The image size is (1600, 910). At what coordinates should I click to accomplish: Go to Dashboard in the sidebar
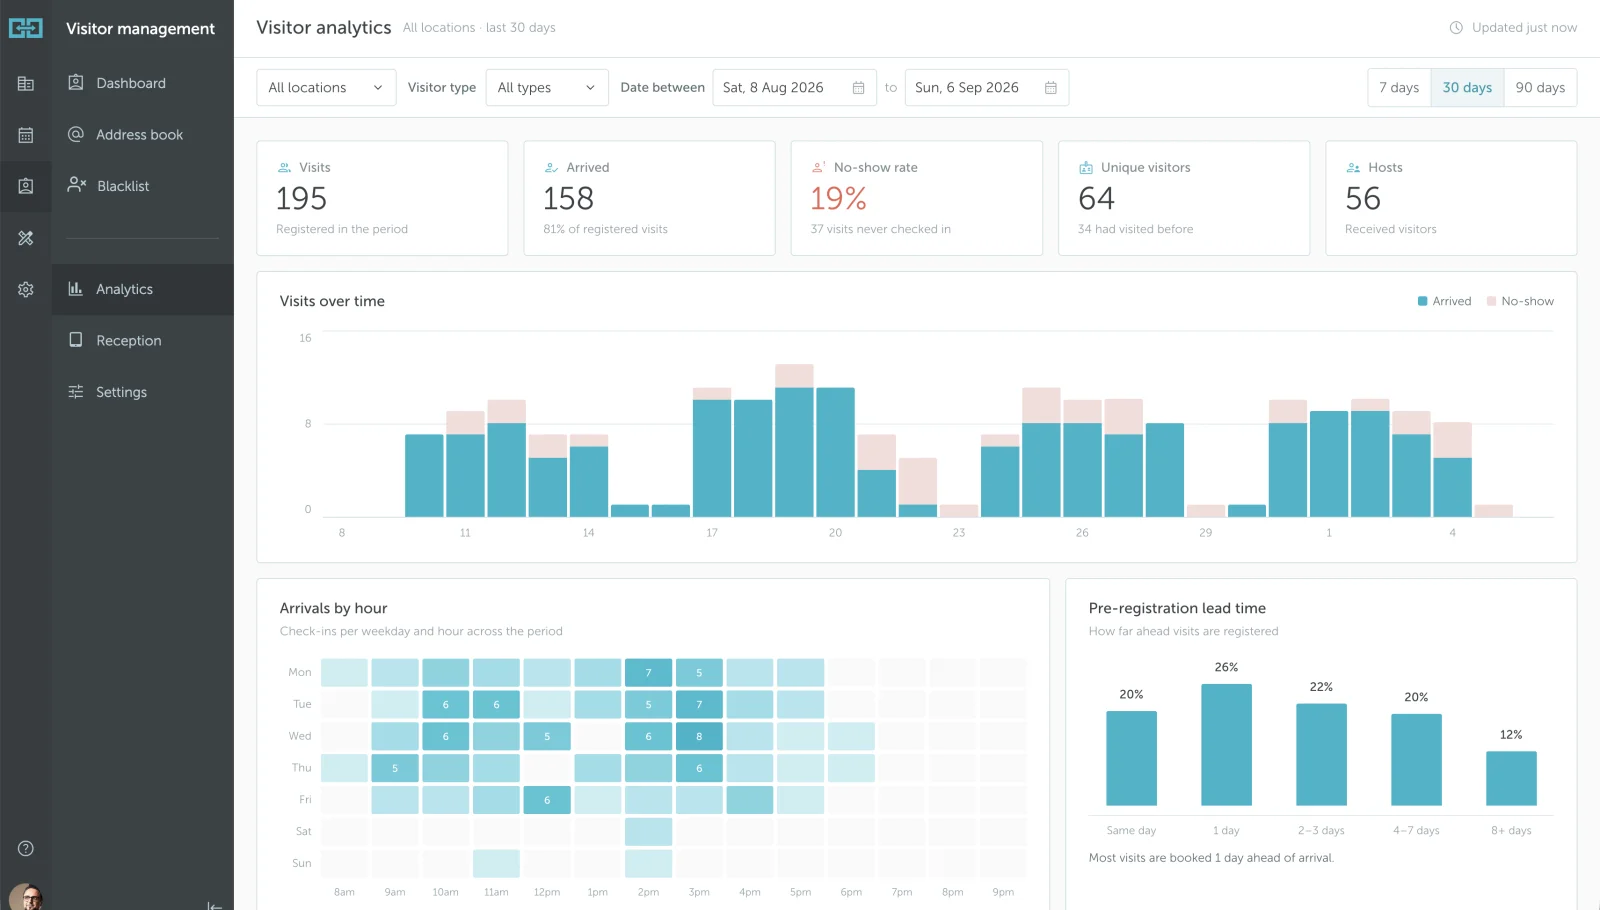click(143, 83)
